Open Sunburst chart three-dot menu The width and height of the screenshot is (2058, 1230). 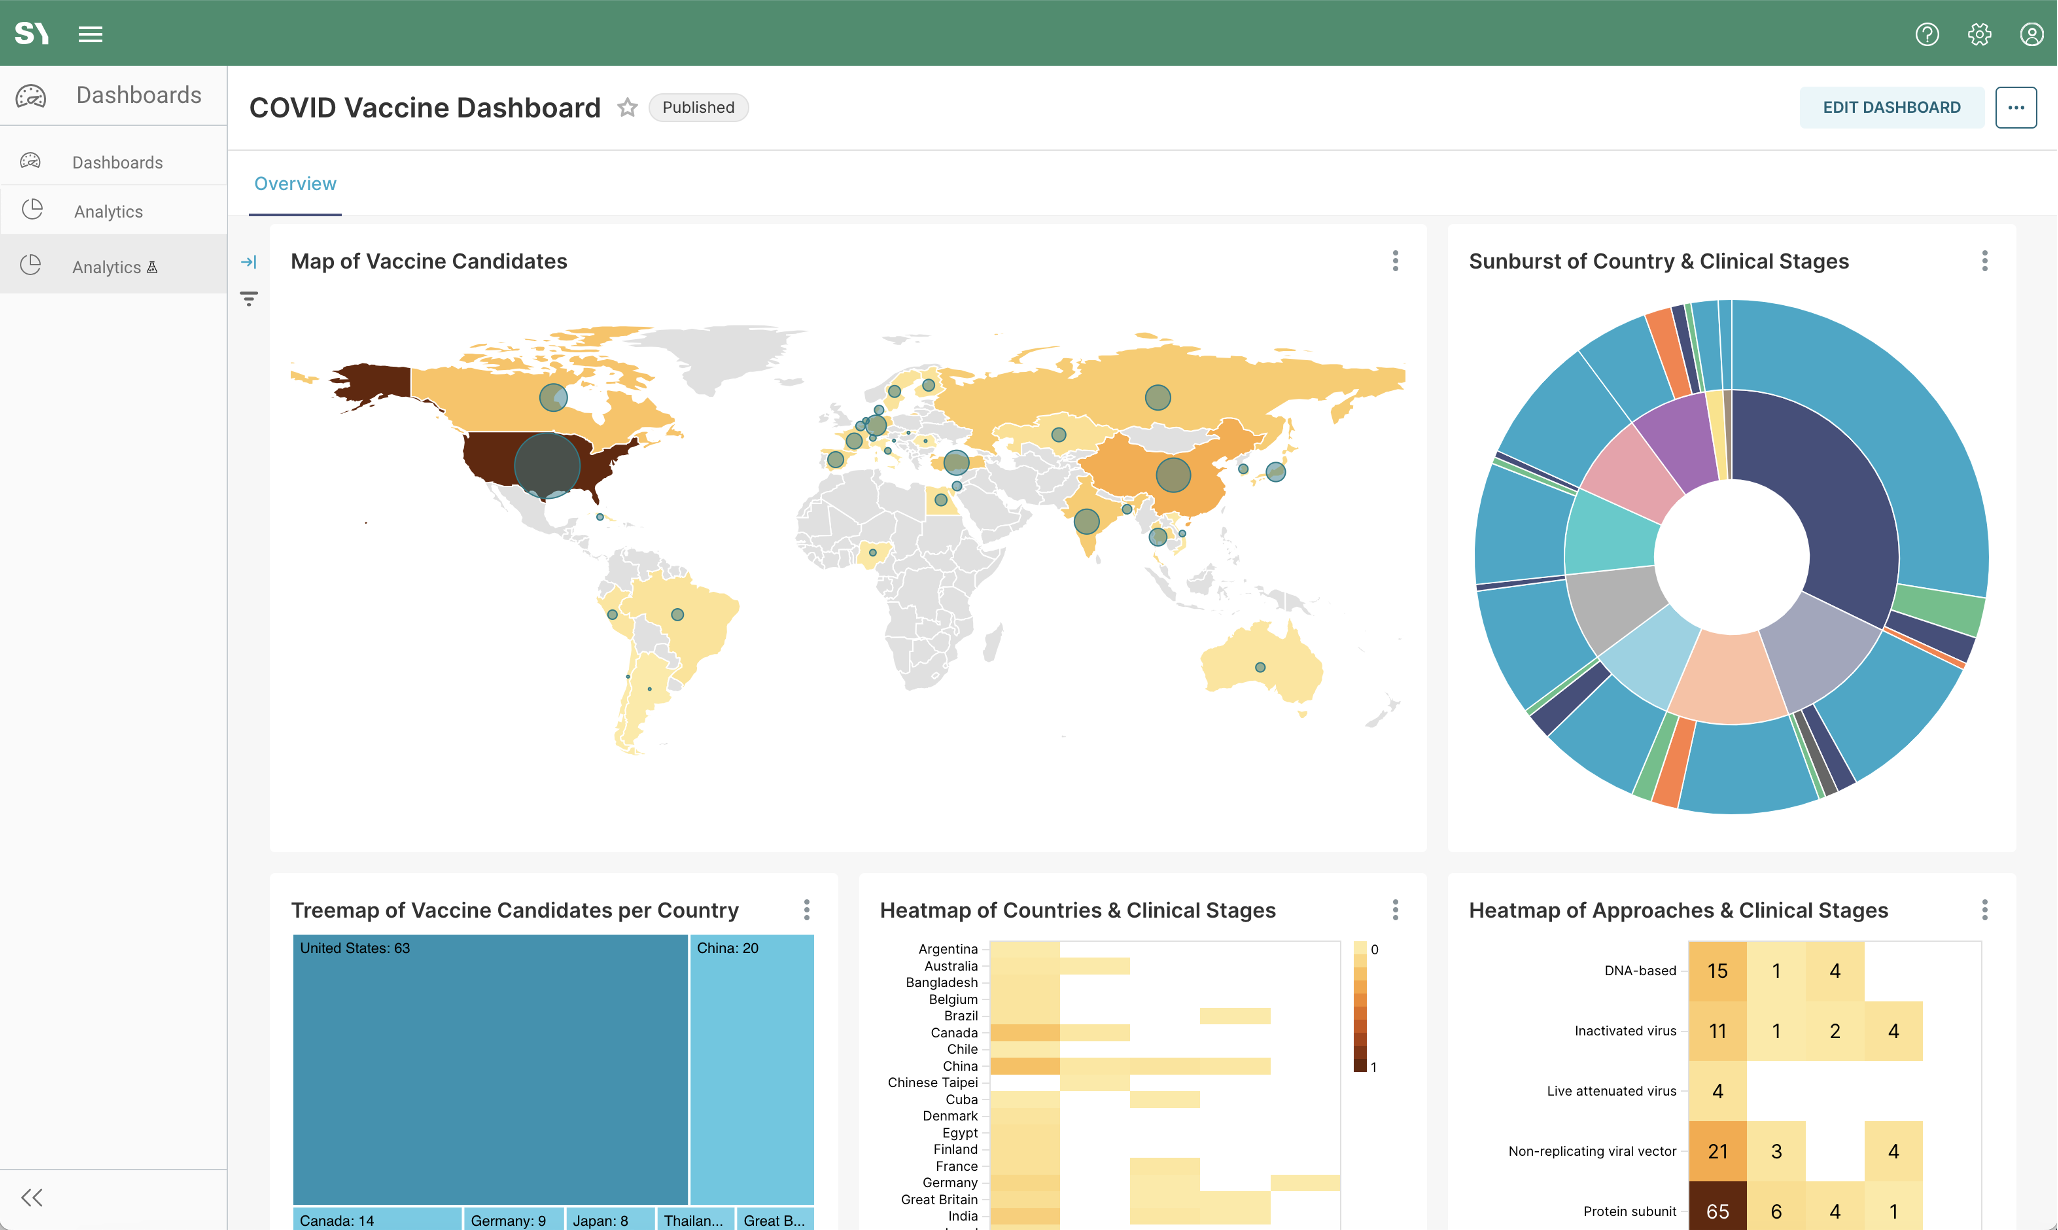point(1984,261)
